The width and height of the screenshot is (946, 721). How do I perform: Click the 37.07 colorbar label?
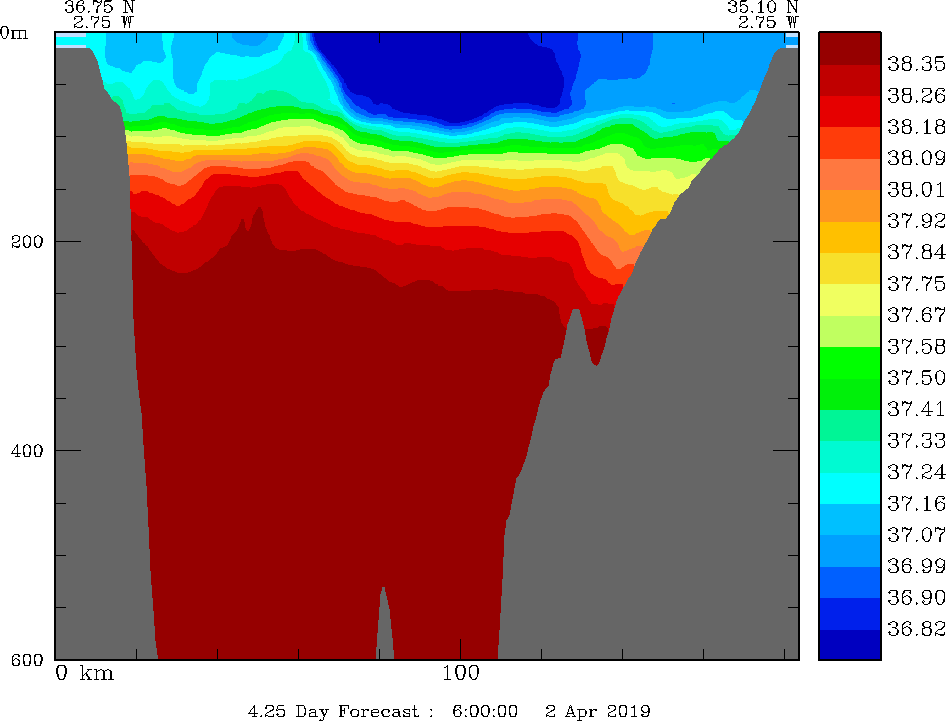[x=915, y=535]
